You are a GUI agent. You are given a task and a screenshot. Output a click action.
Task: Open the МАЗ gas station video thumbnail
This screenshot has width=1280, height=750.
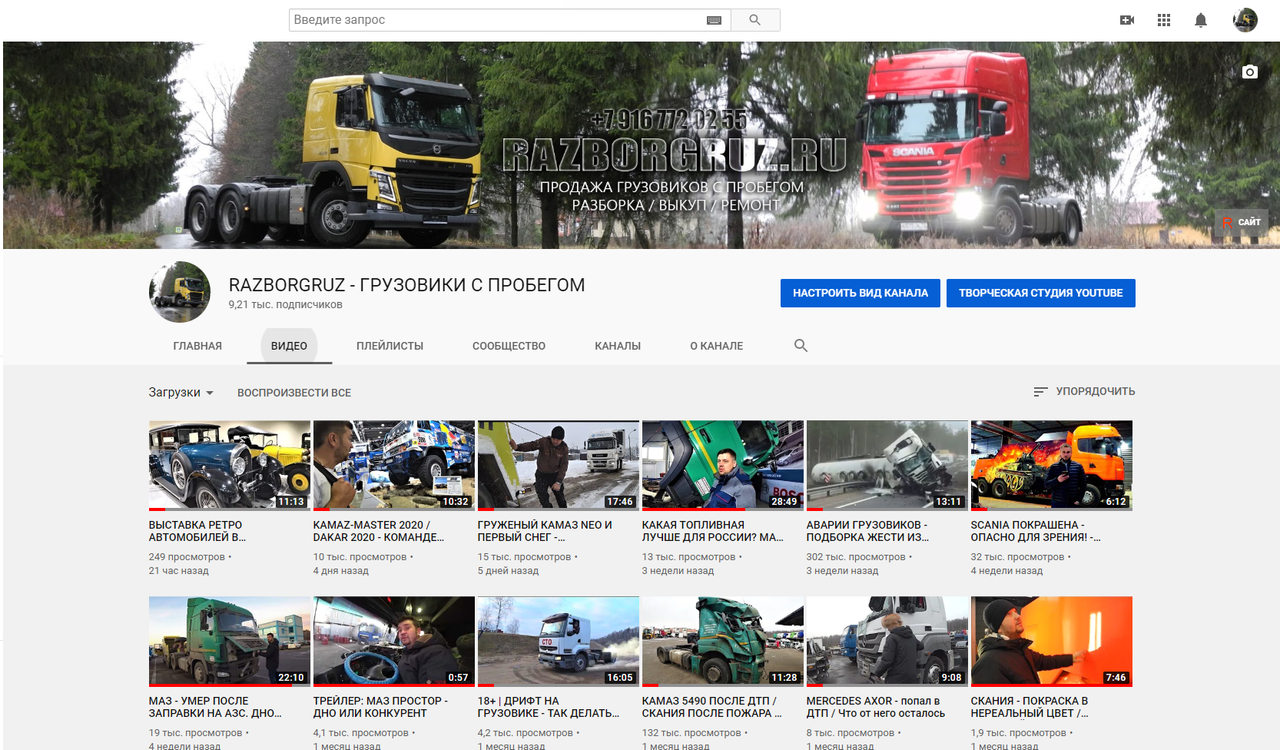pyautogui.click(x=229, y=641)
